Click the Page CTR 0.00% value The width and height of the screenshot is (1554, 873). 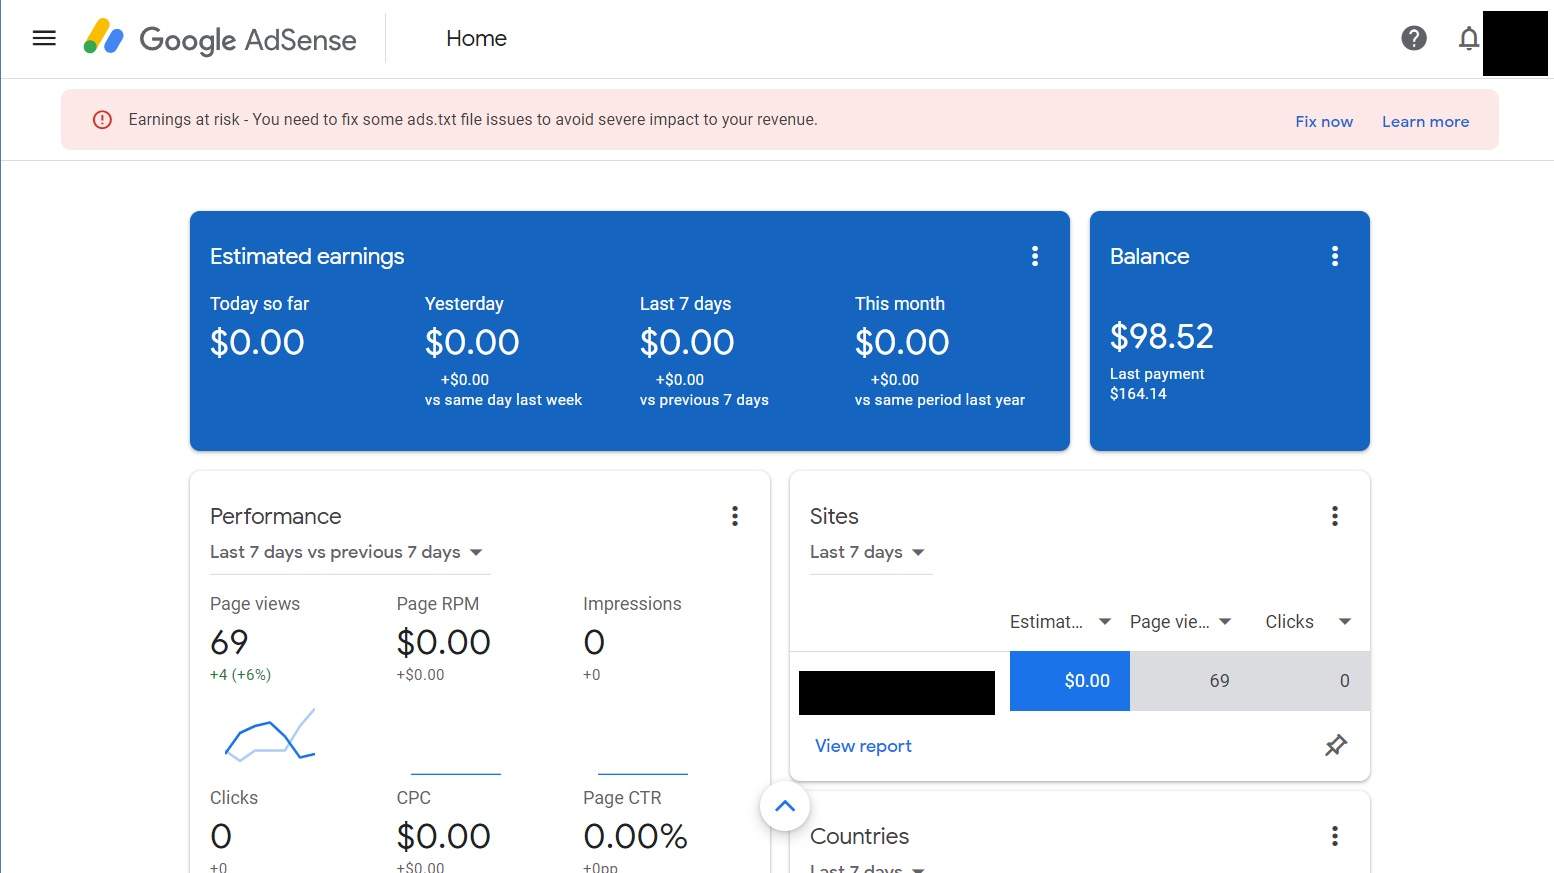pos(635,836)
